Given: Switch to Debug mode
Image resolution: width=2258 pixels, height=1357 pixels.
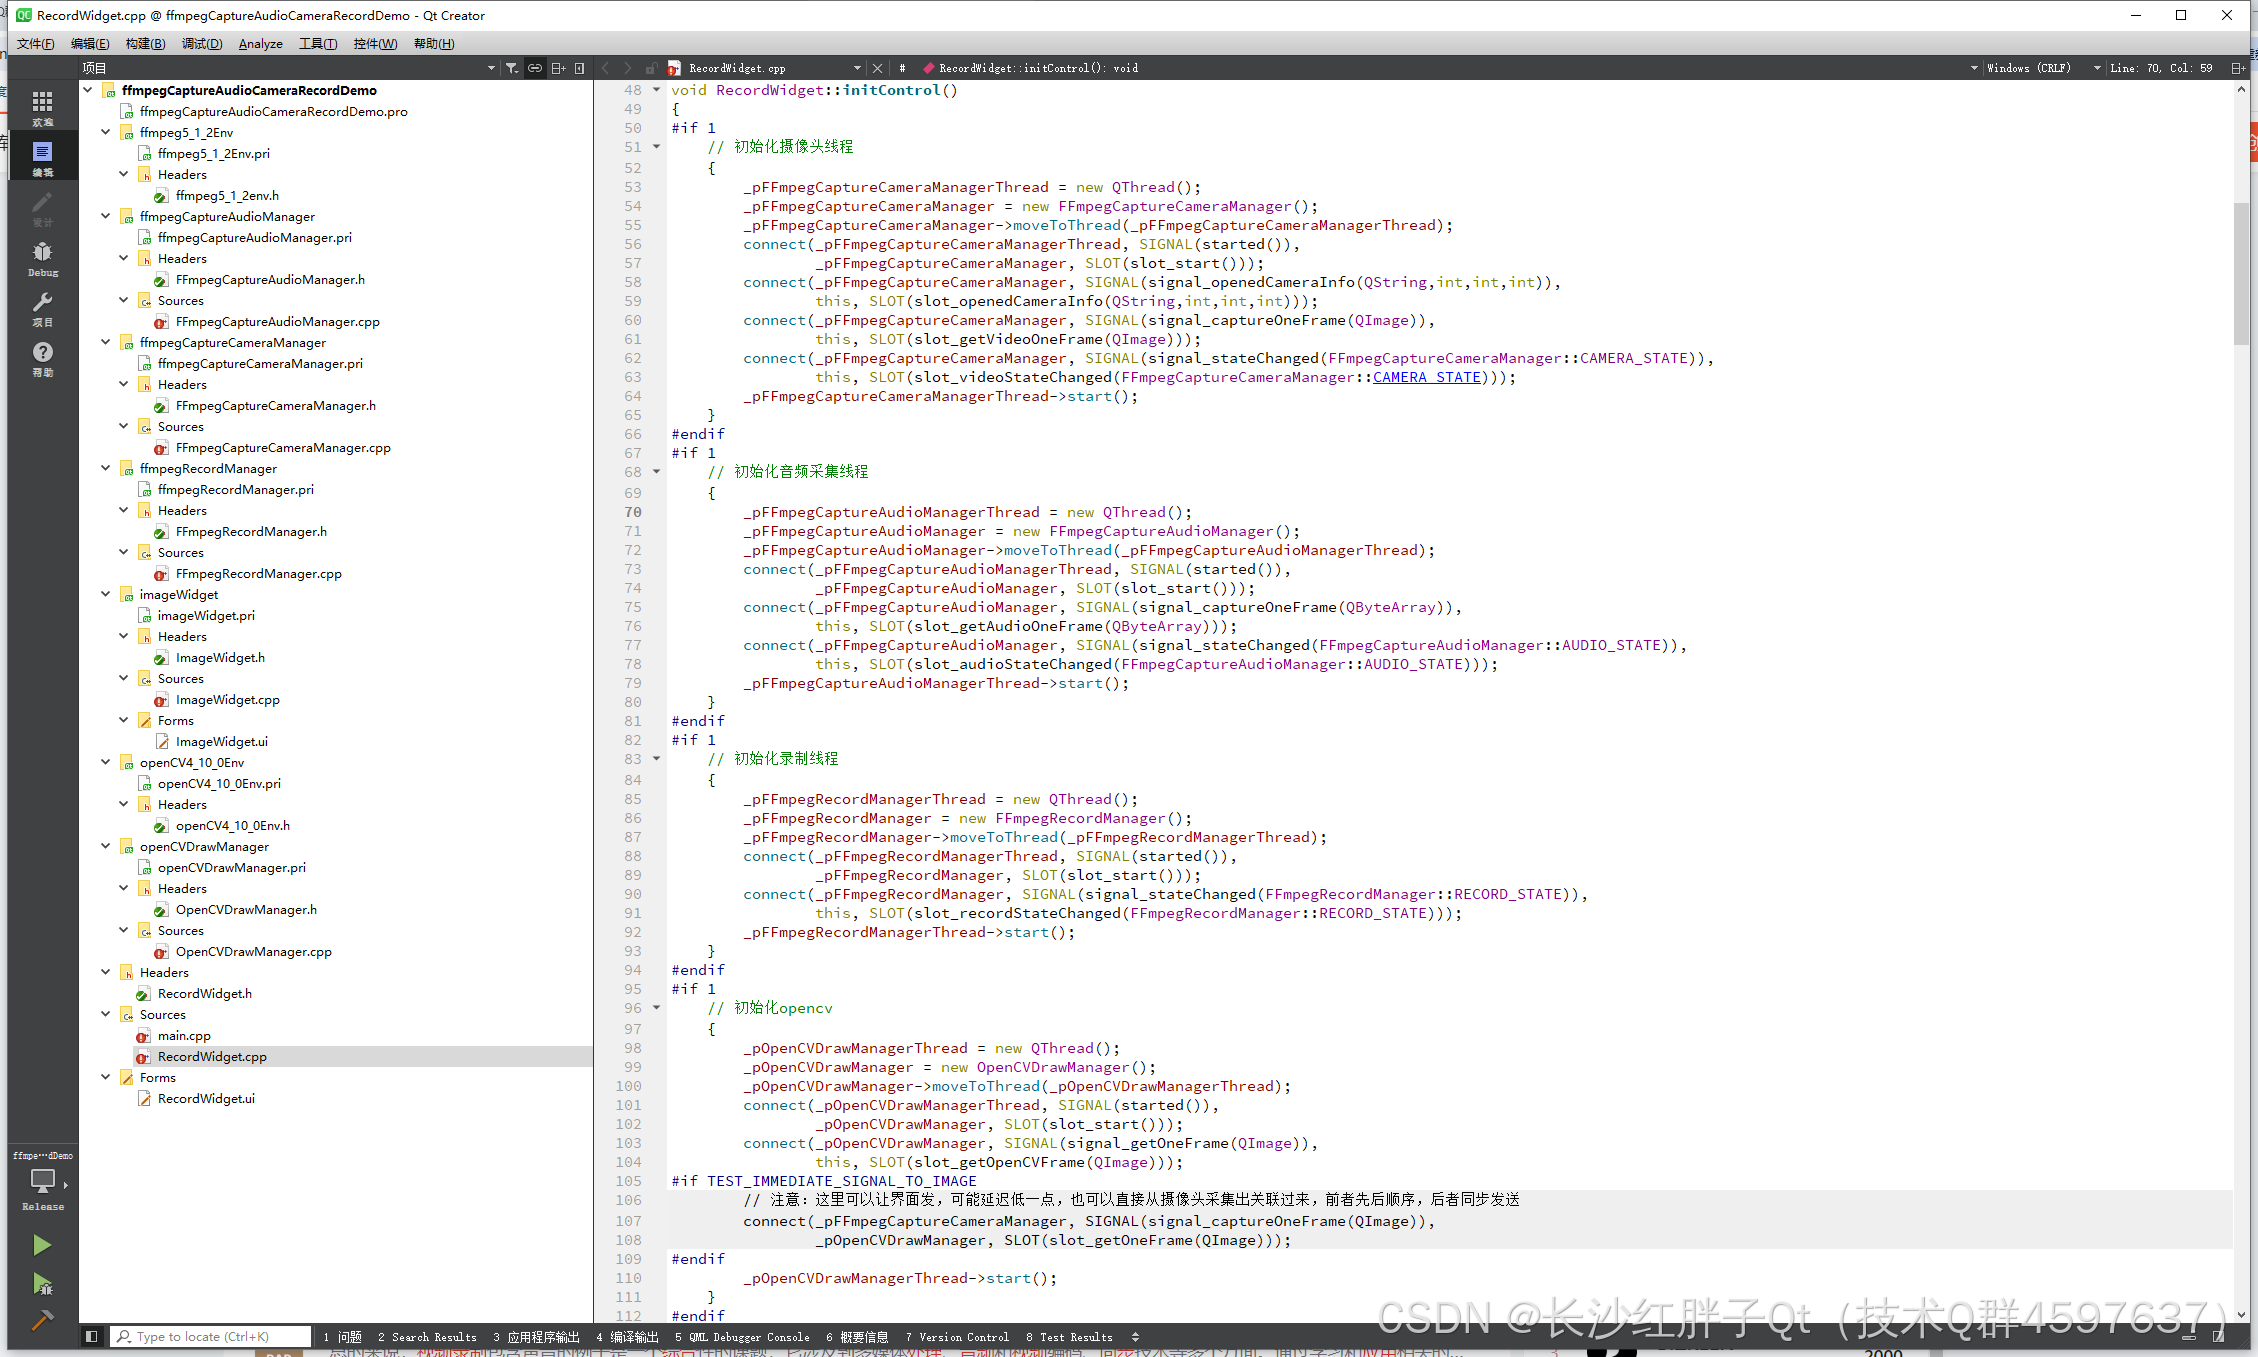Looking at the screenshot, I should 42,257.
